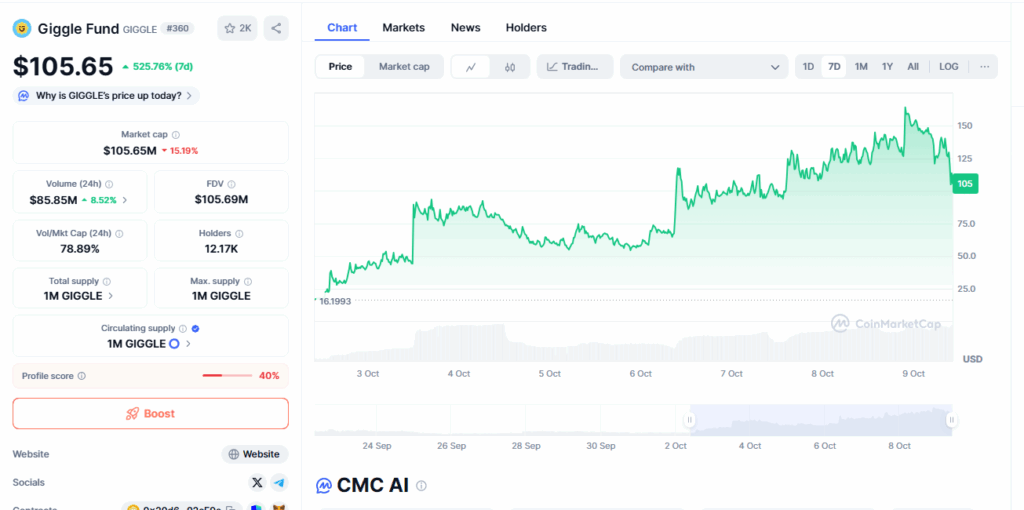Switch to the Markets tab

(x=403, y=27)
